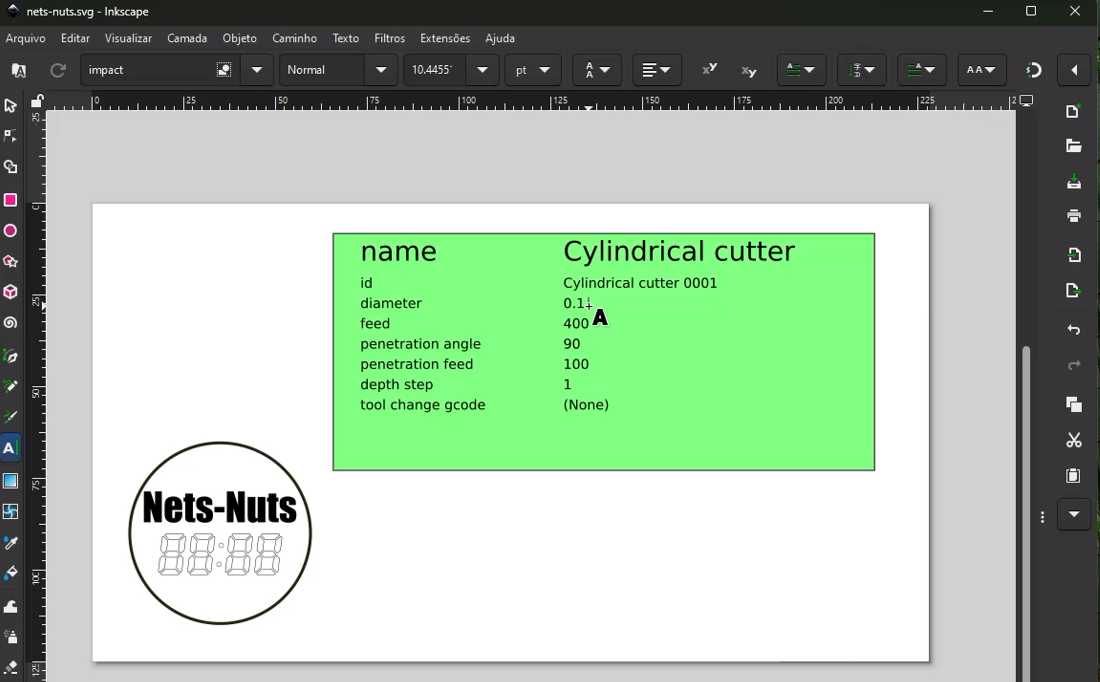
Task: Select the Ellipse tool
Action: [x=11, y=232]
